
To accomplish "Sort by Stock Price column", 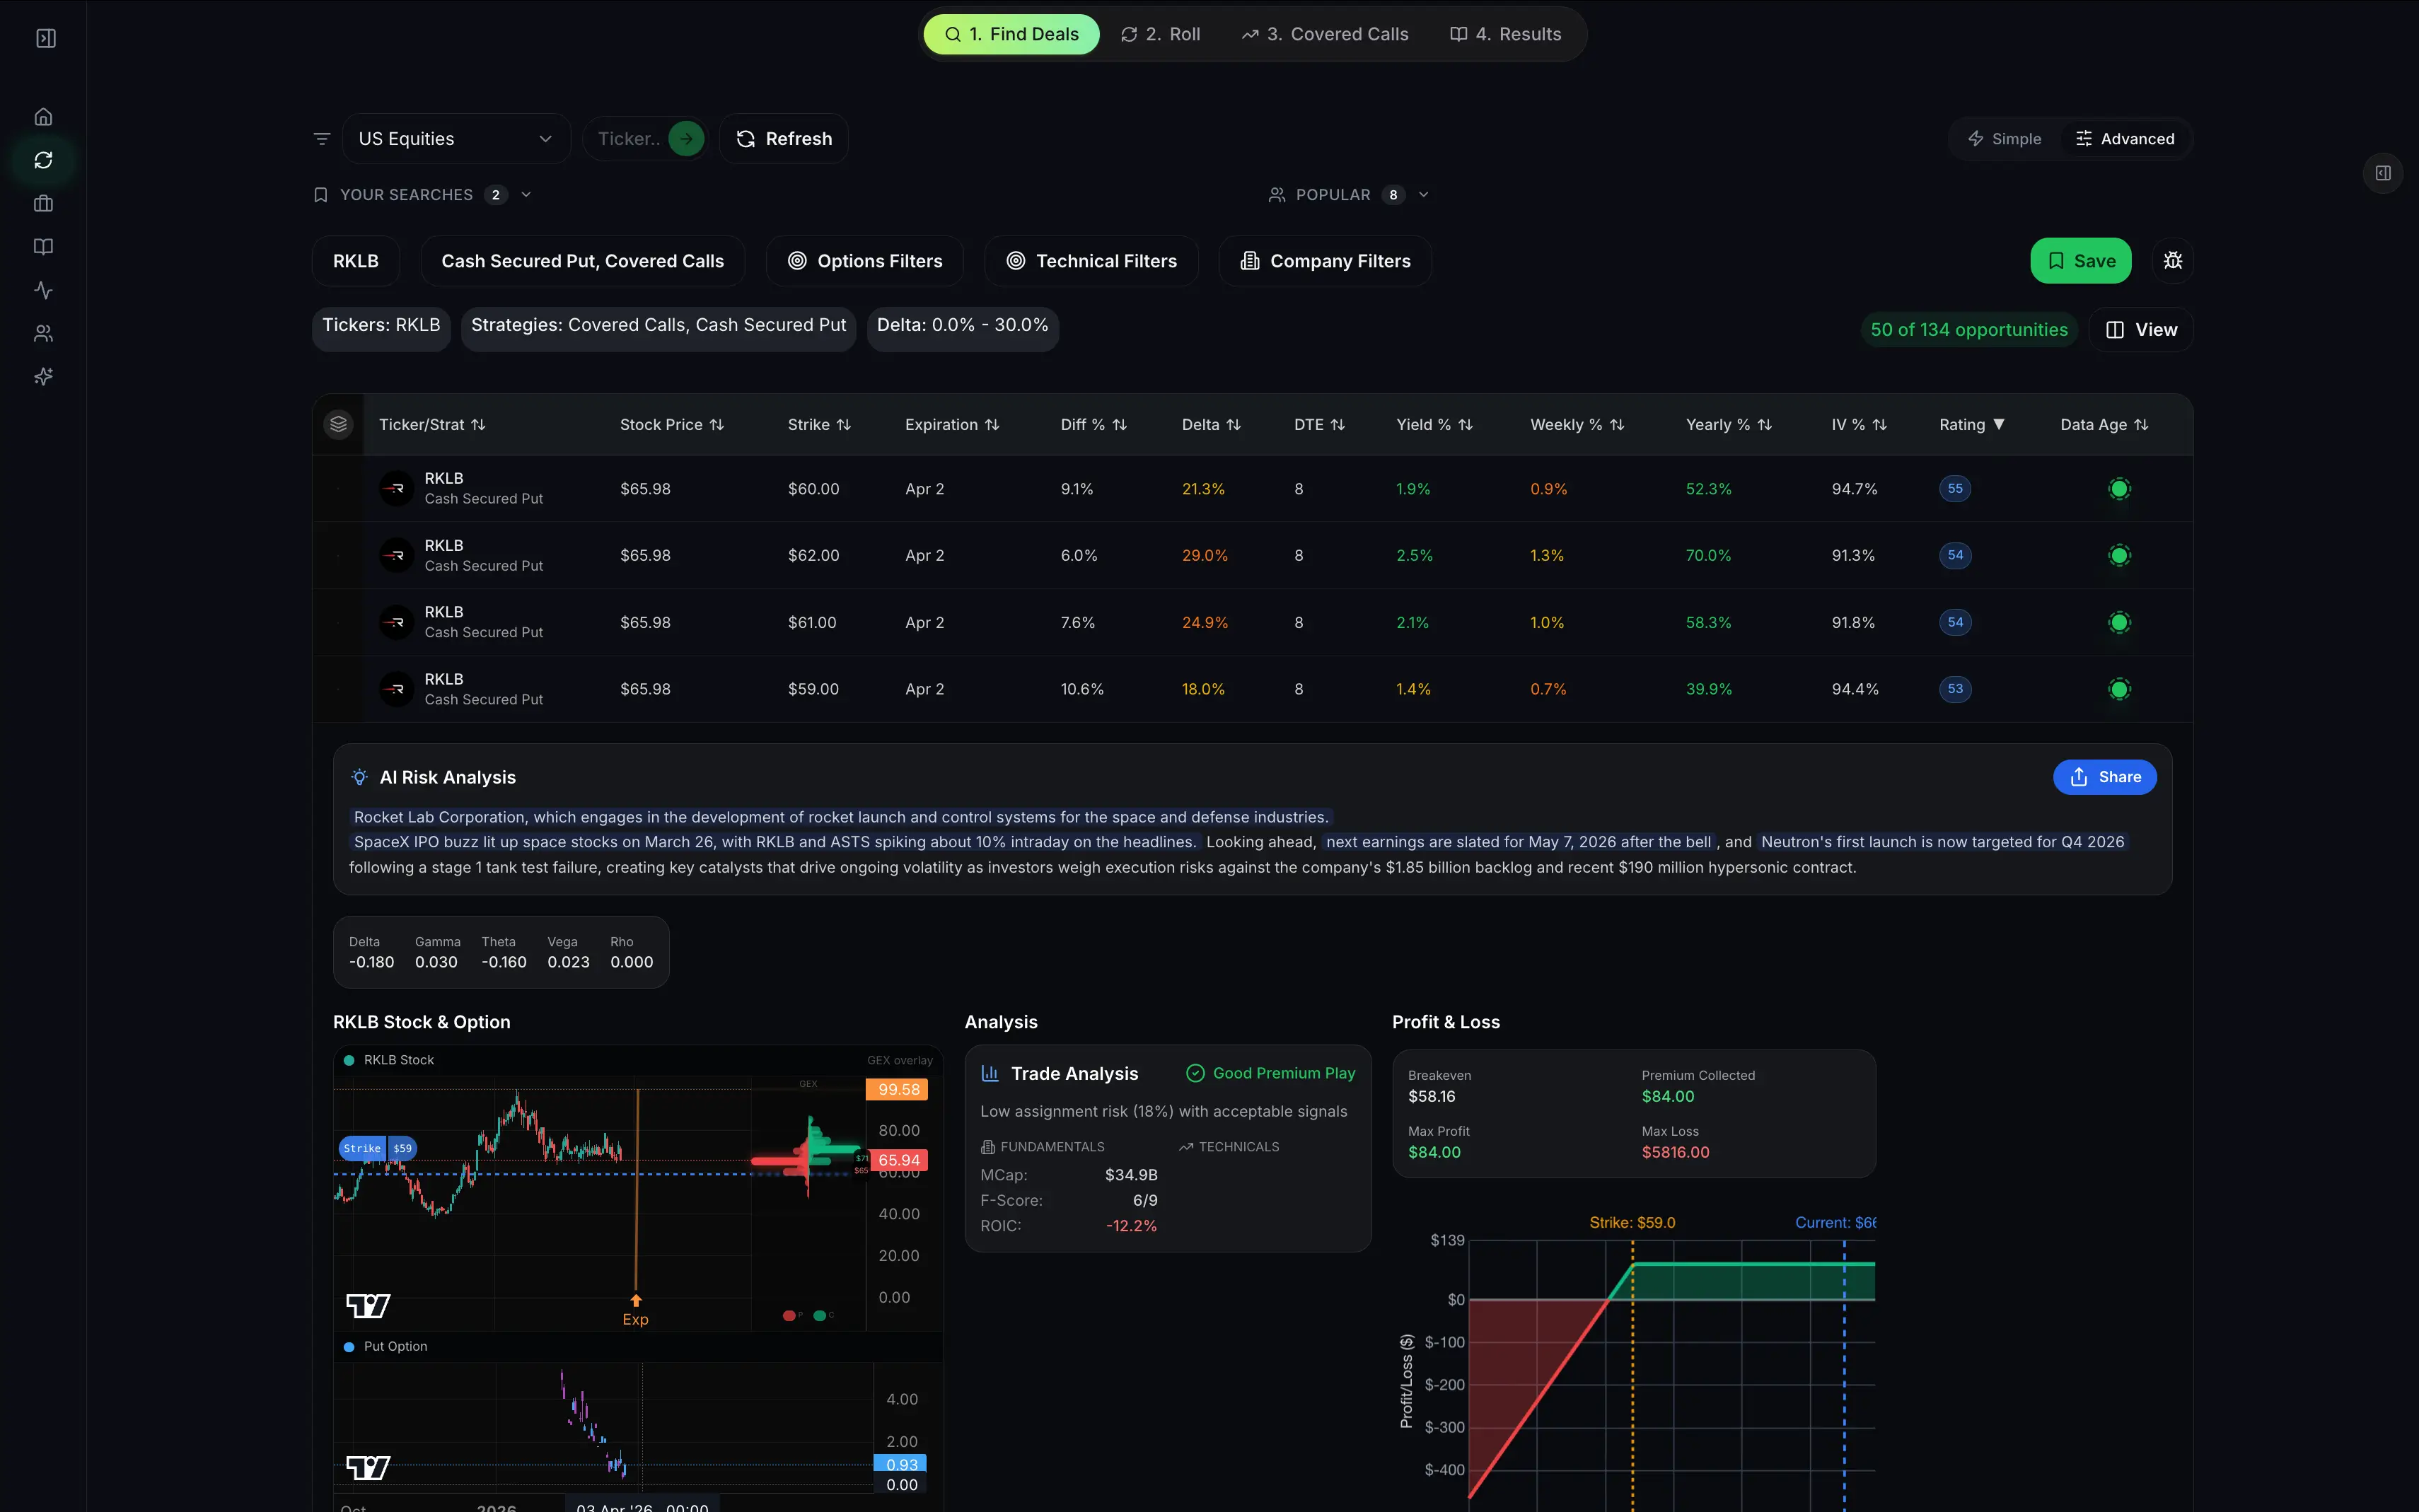I will click(672, 424).
